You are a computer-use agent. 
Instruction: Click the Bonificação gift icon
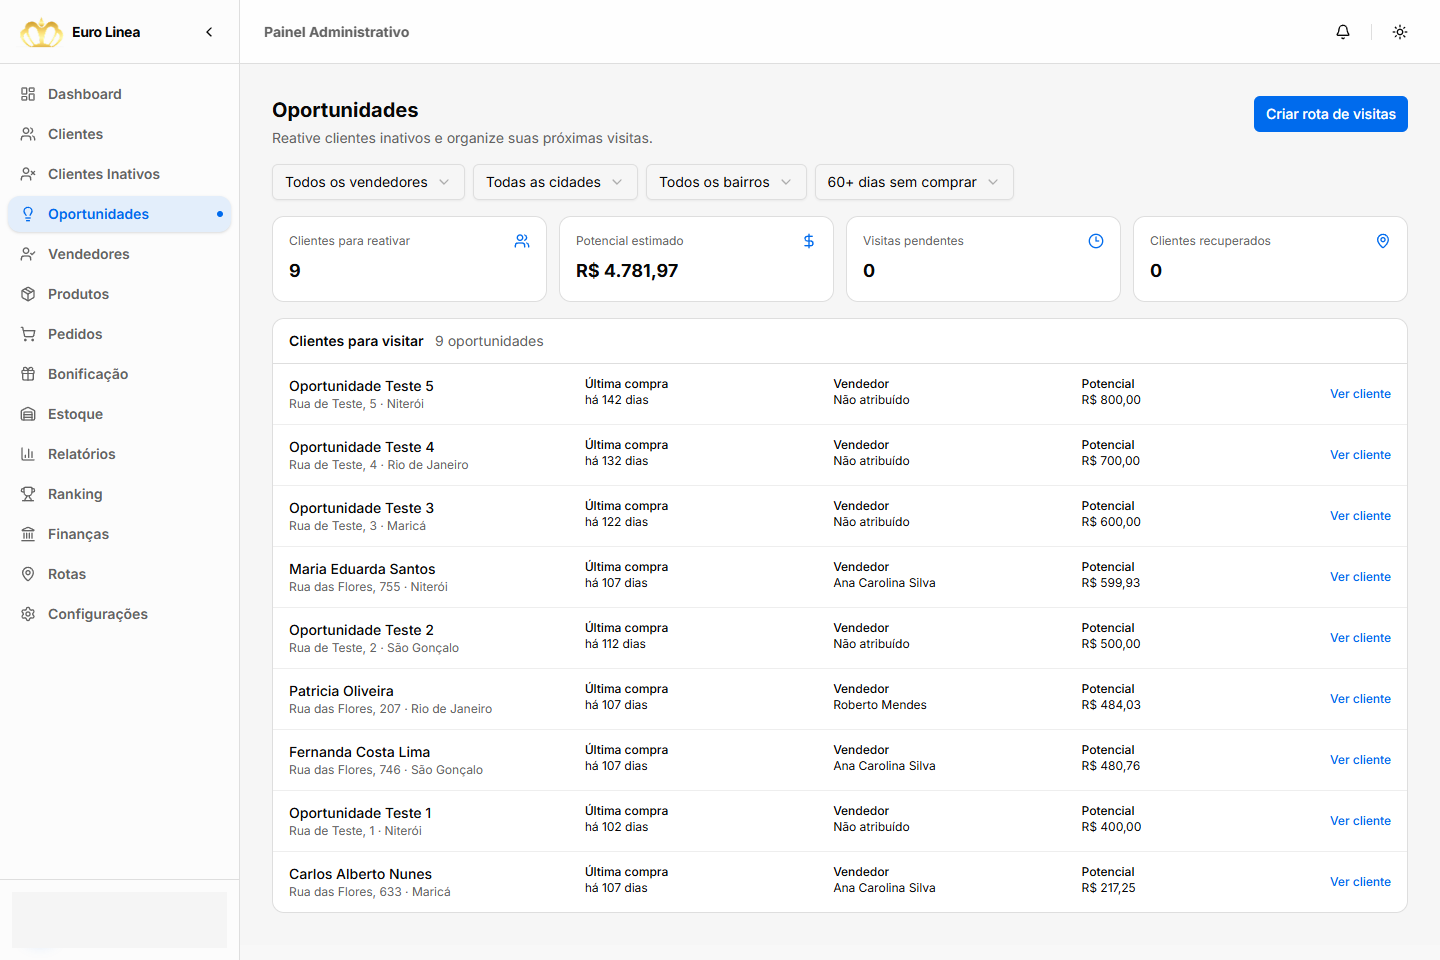[x=28, y=374]
